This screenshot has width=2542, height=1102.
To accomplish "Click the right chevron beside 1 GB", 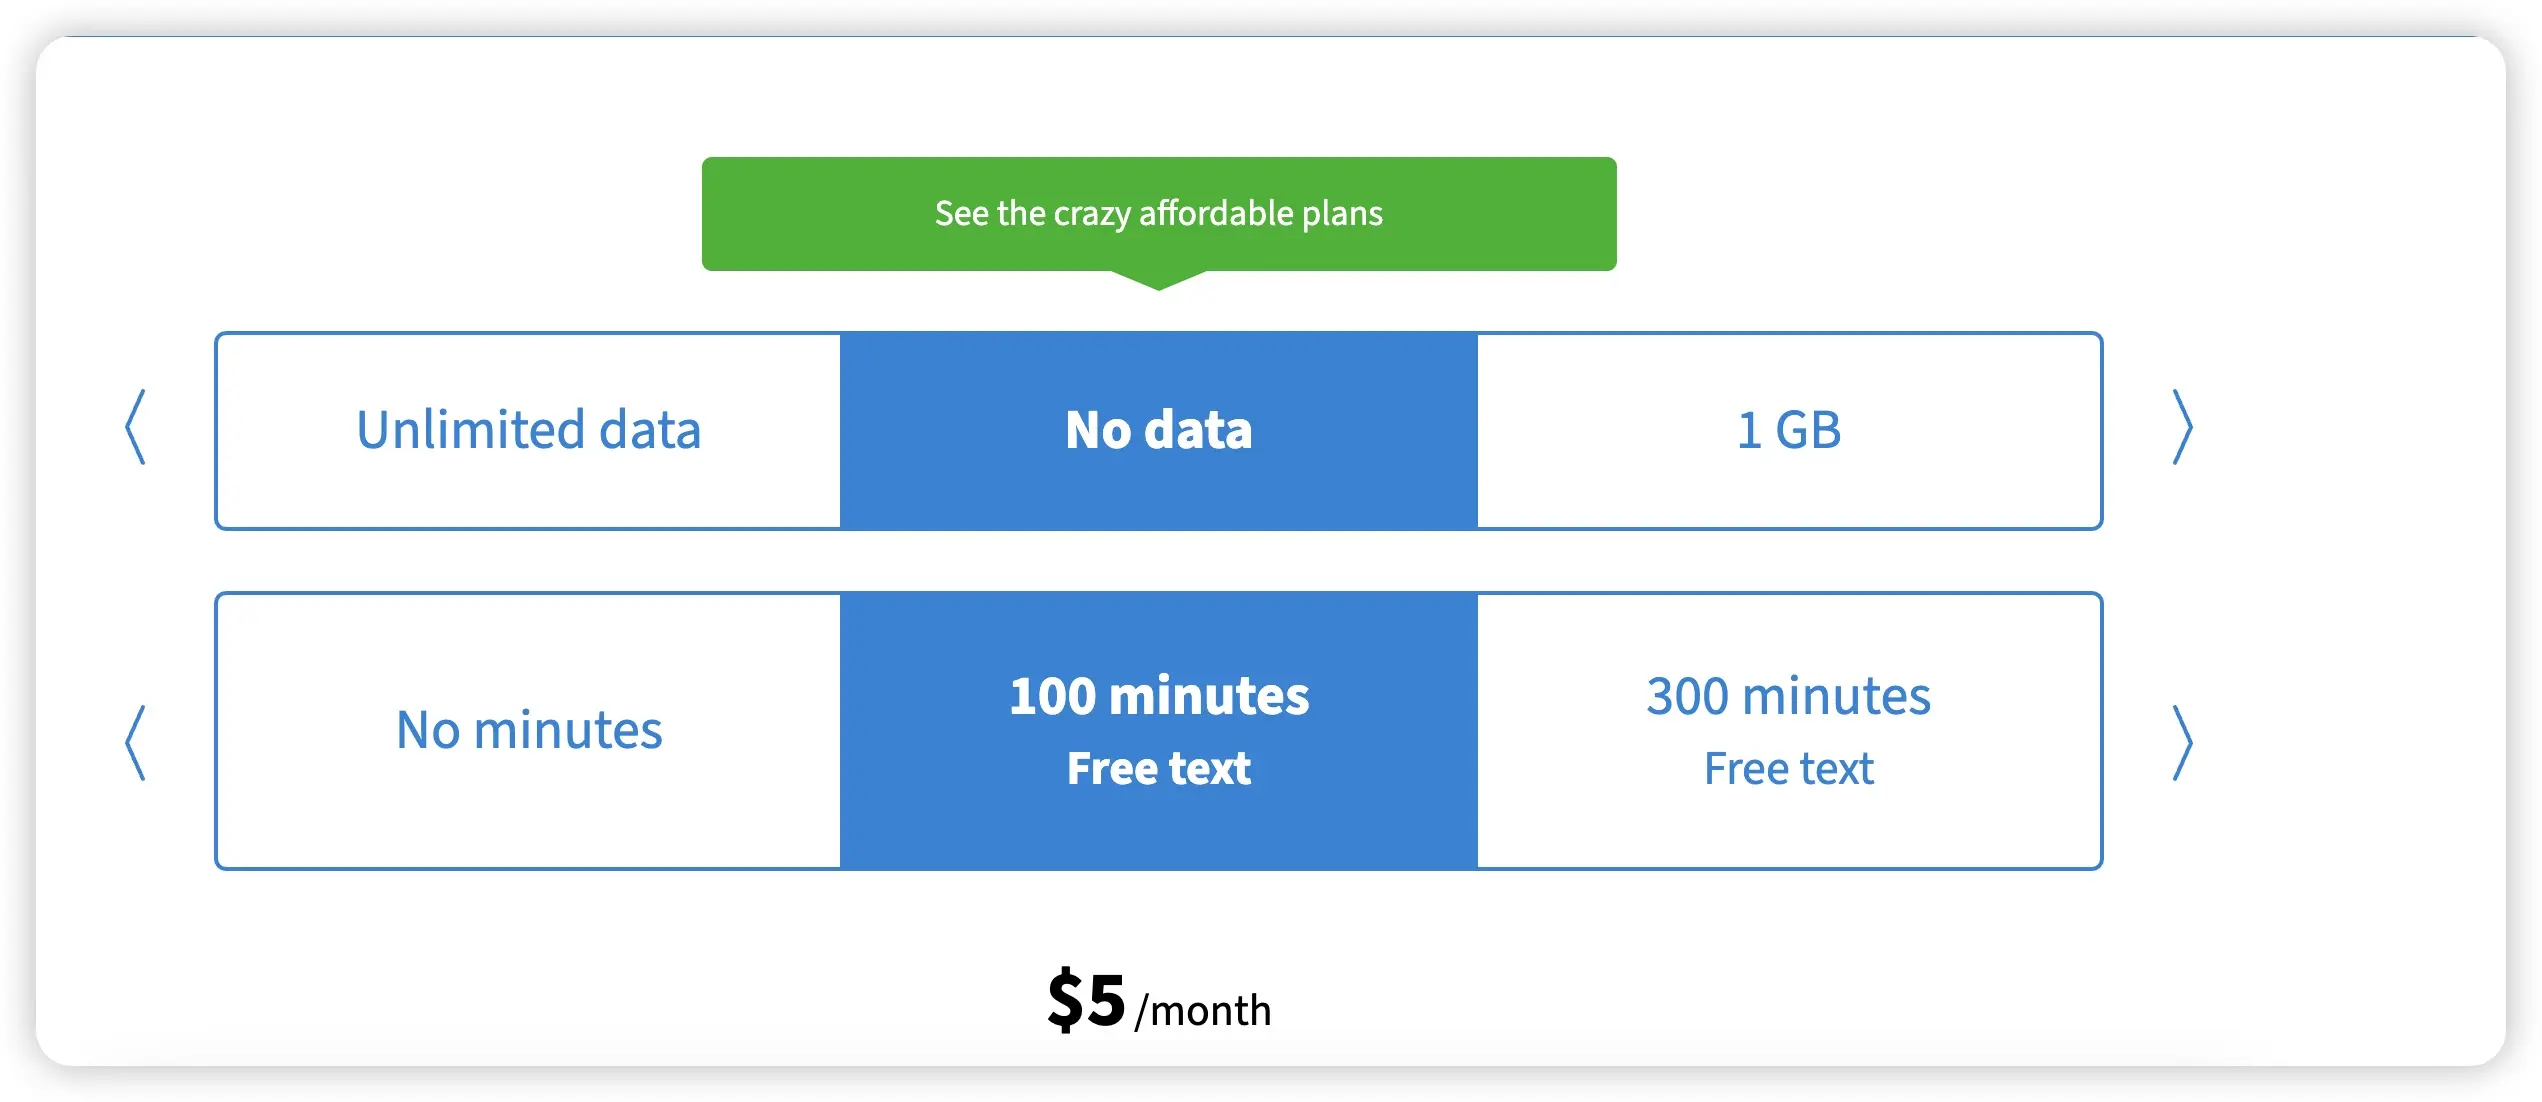I will tap(2182, 428).
